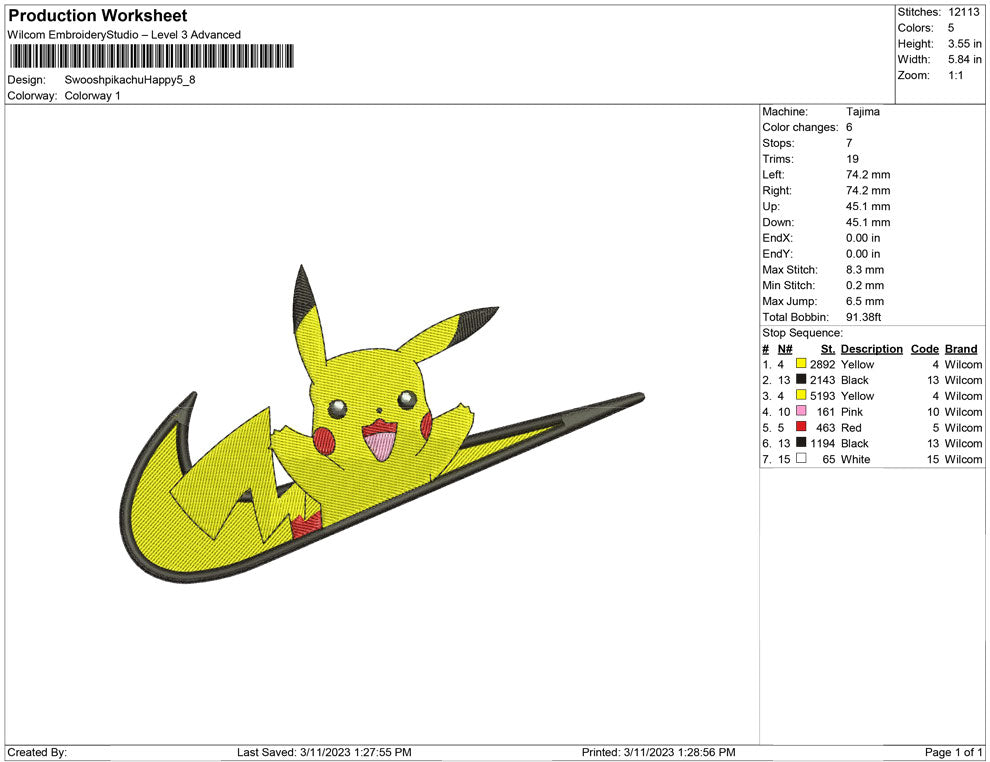Click the stitch count '5193' in stop 3
990x762 pixels.
coord(823,396)
